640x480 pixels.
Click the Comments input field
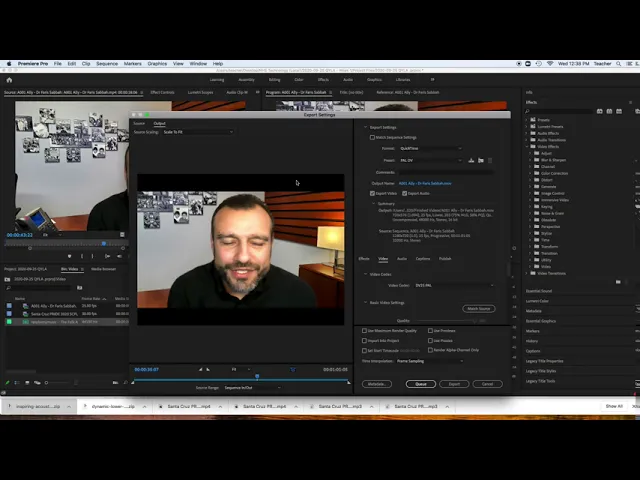[x=447, y=172]
